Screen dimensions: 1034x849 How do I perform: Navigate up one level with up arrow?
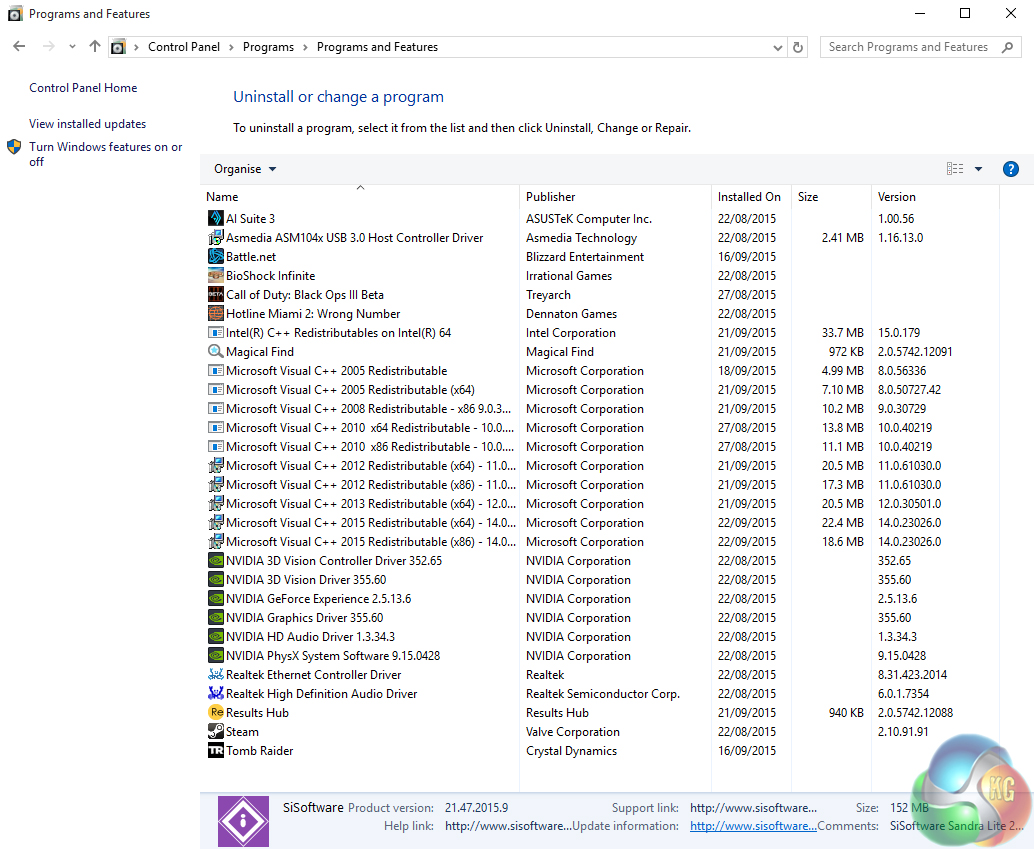coord(95,47)
